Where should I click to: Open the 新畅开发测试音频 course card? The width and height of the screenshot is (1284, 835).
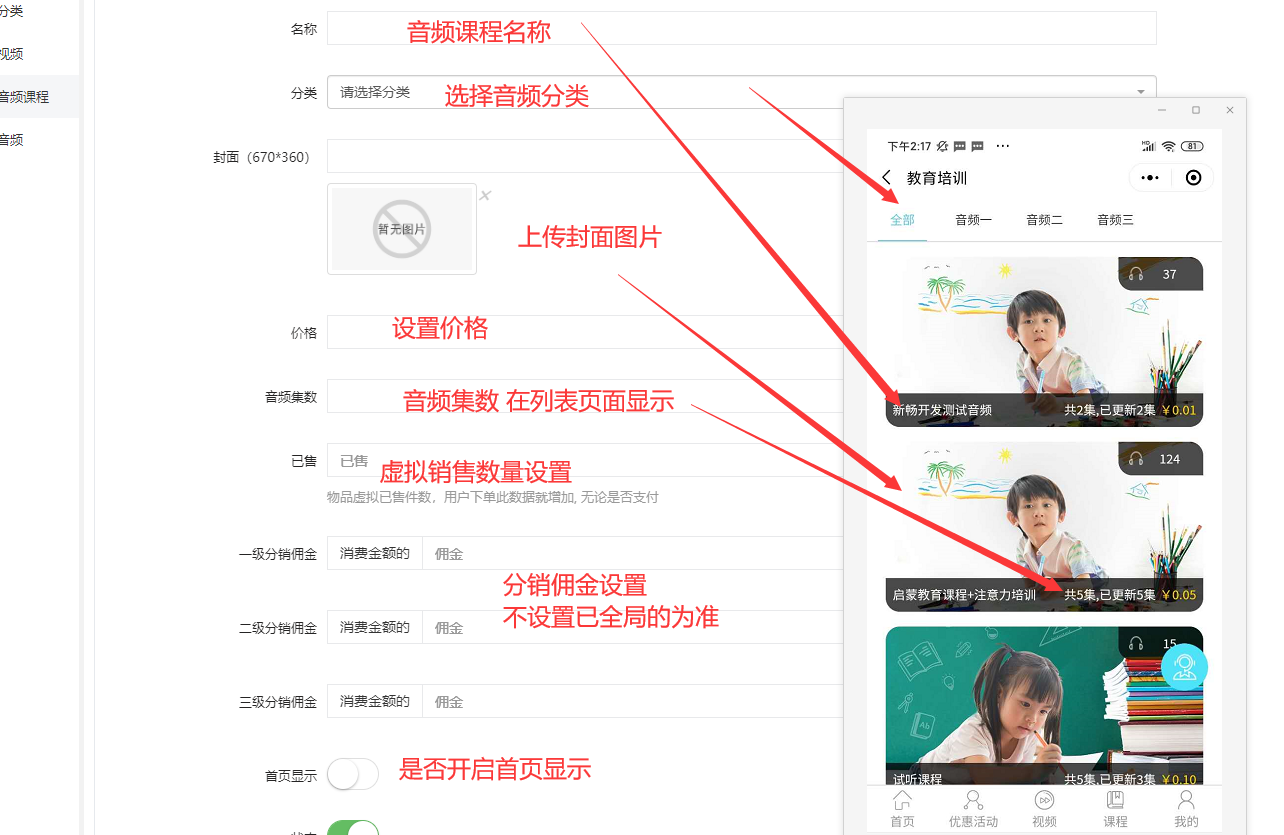[x=1044, y=342]
